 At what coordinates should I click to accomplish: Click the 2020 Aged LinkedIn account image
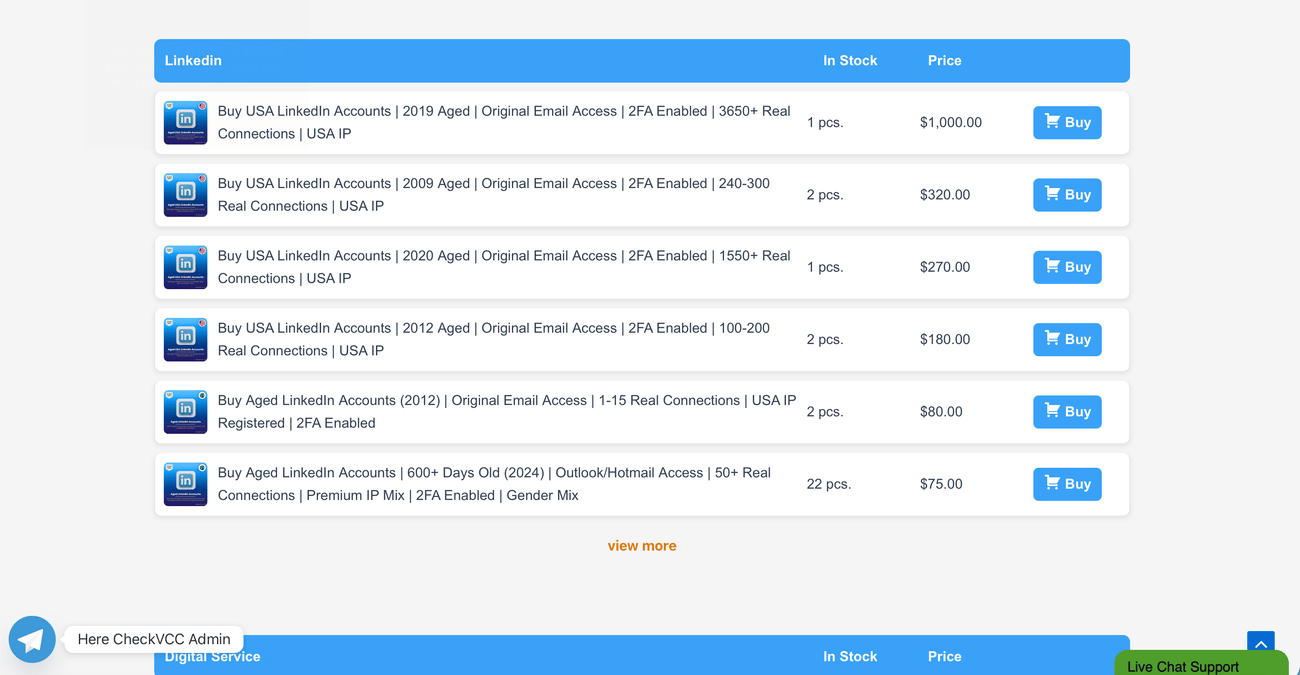click(185, 267)
